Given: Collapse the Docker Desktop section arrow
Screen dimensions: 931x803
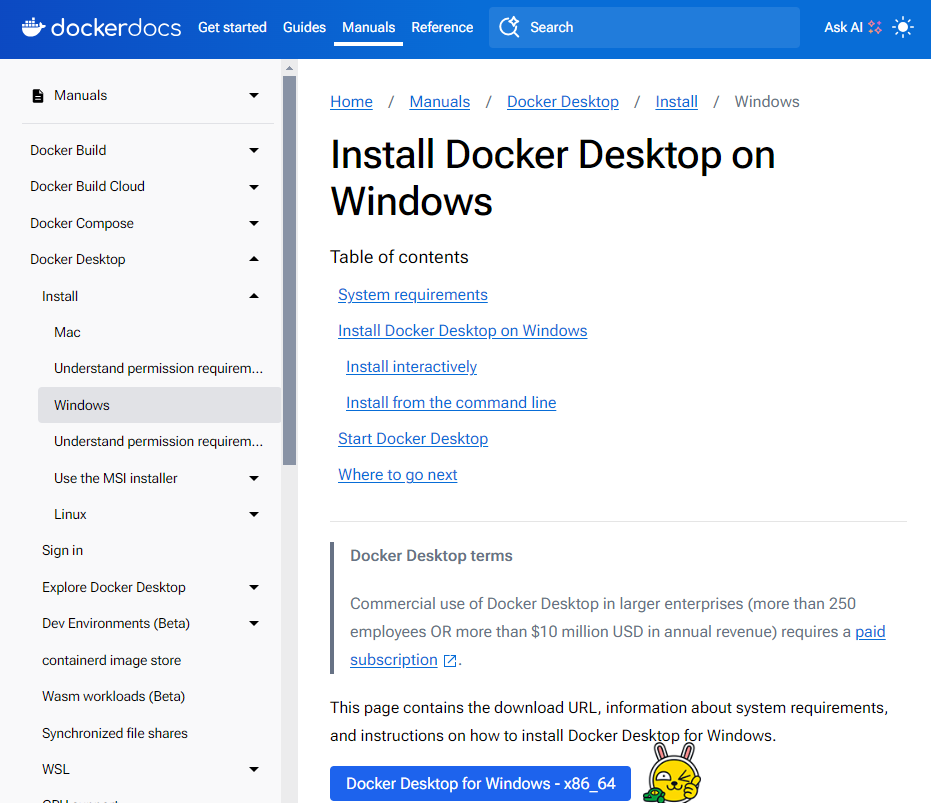Looking at the screenshot, I should 254,259.
